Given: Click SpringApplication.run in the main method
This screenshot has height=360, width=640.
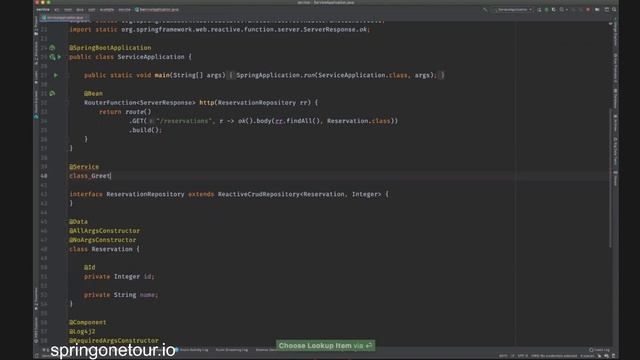Looking at the screenshot, I should point(276,75).
